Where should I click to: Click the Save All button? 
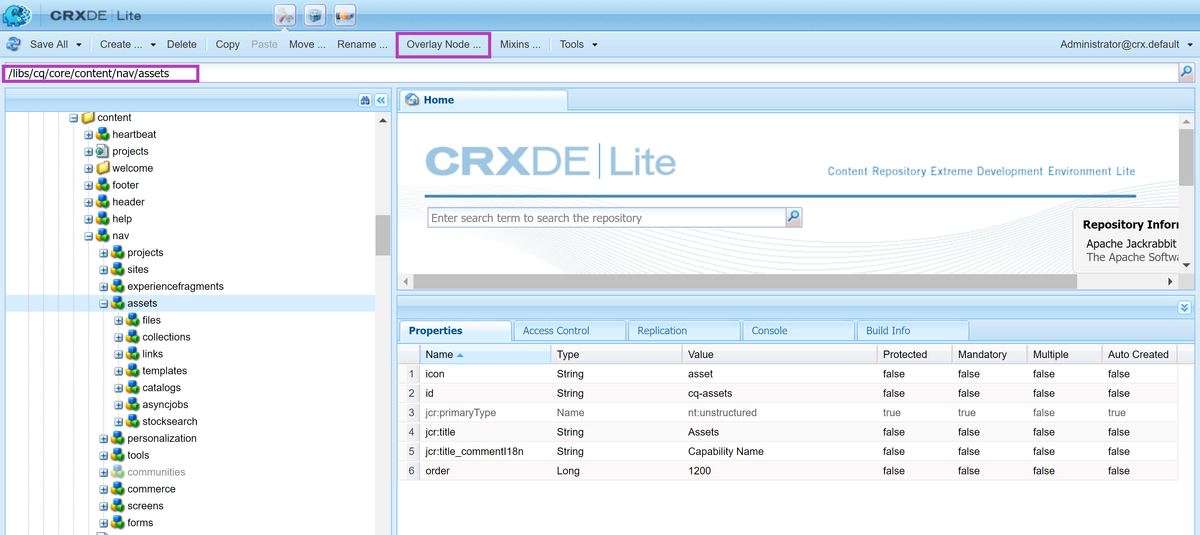coord(49,44)
